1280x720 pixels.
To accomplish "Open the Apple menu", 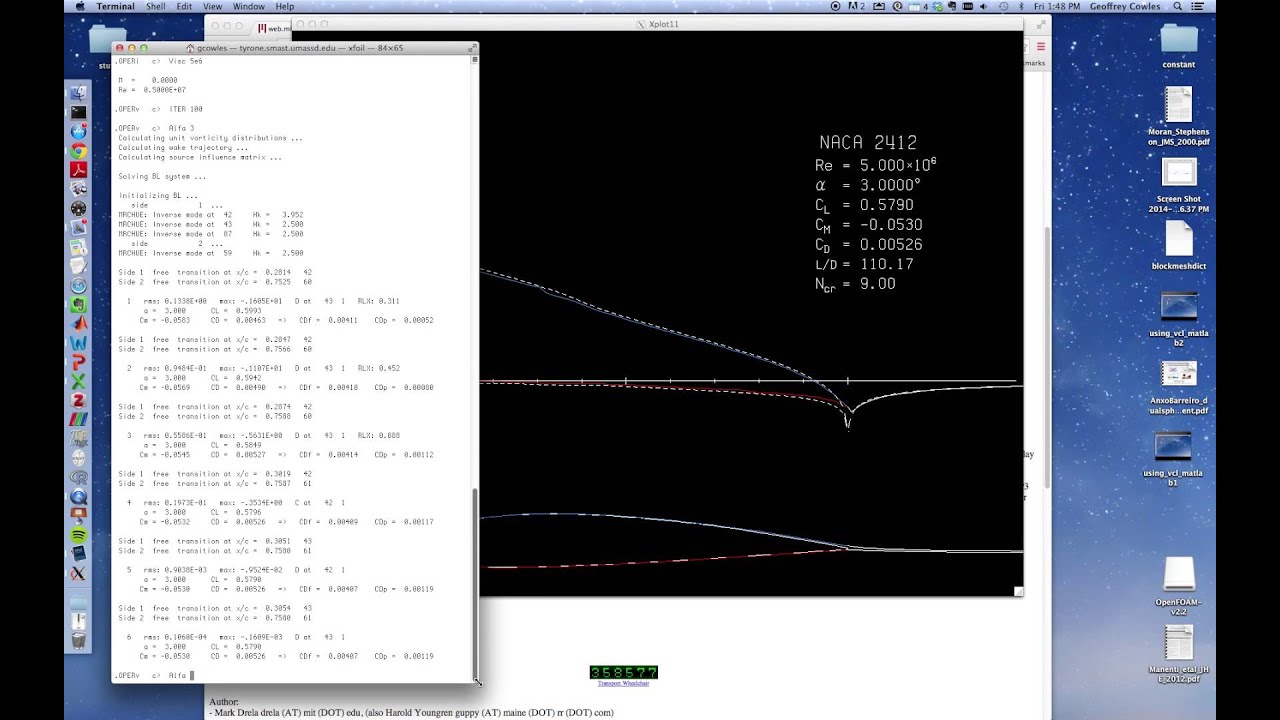I will [x=79, y=6].
